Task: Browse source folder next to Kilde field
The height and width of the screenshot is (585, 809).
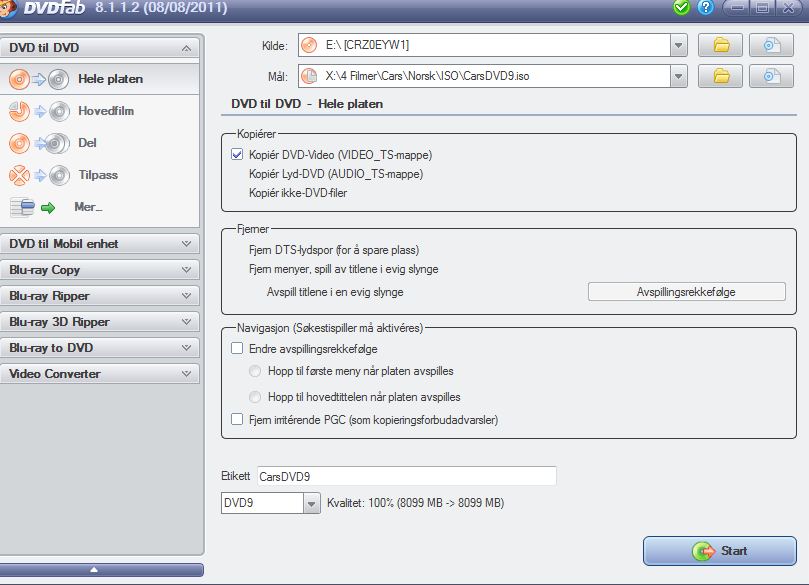Action: pyautogui.click(x=720, y=45)
